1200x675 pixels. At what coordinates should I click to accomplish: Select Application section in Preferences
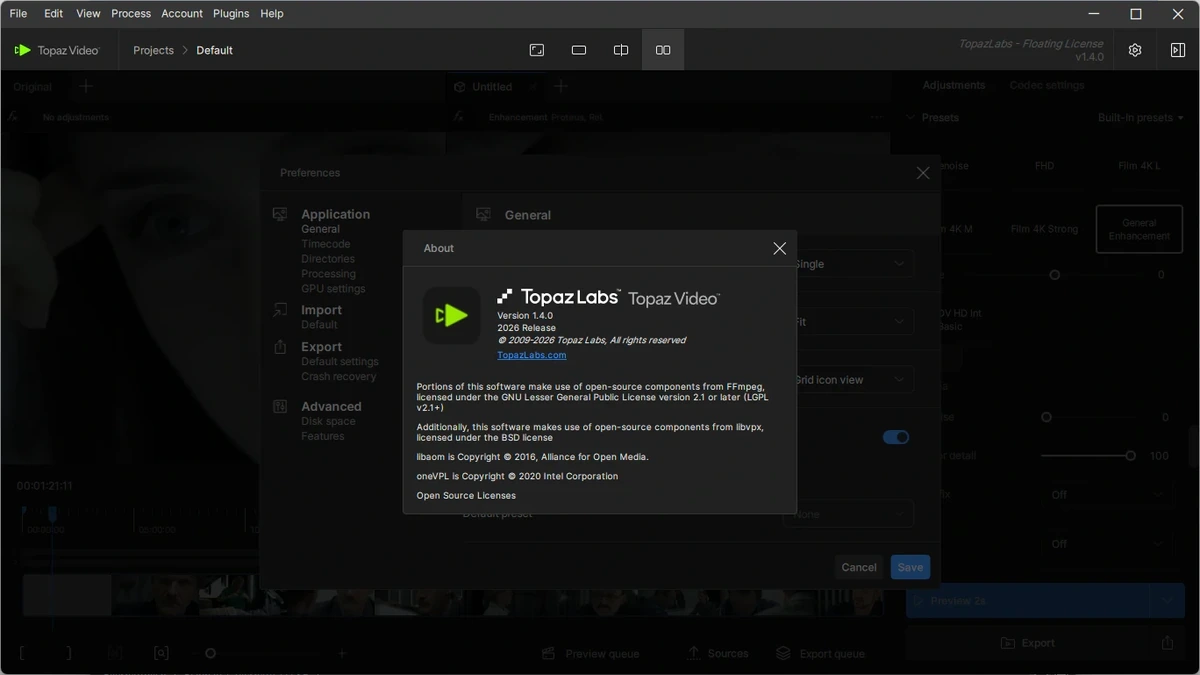(x=335, y=214)
